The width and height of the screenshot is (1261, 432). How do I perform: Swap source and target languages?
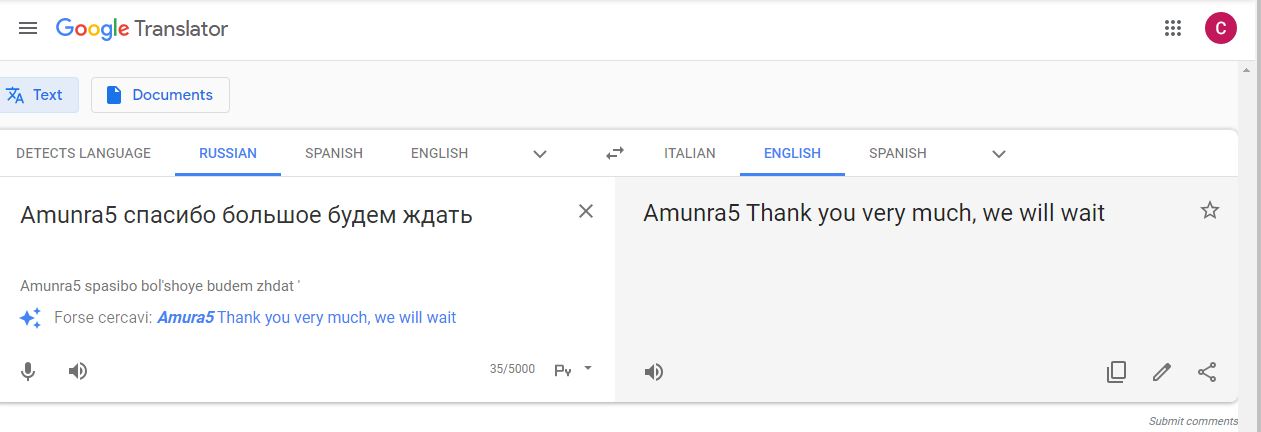point(615,153)
